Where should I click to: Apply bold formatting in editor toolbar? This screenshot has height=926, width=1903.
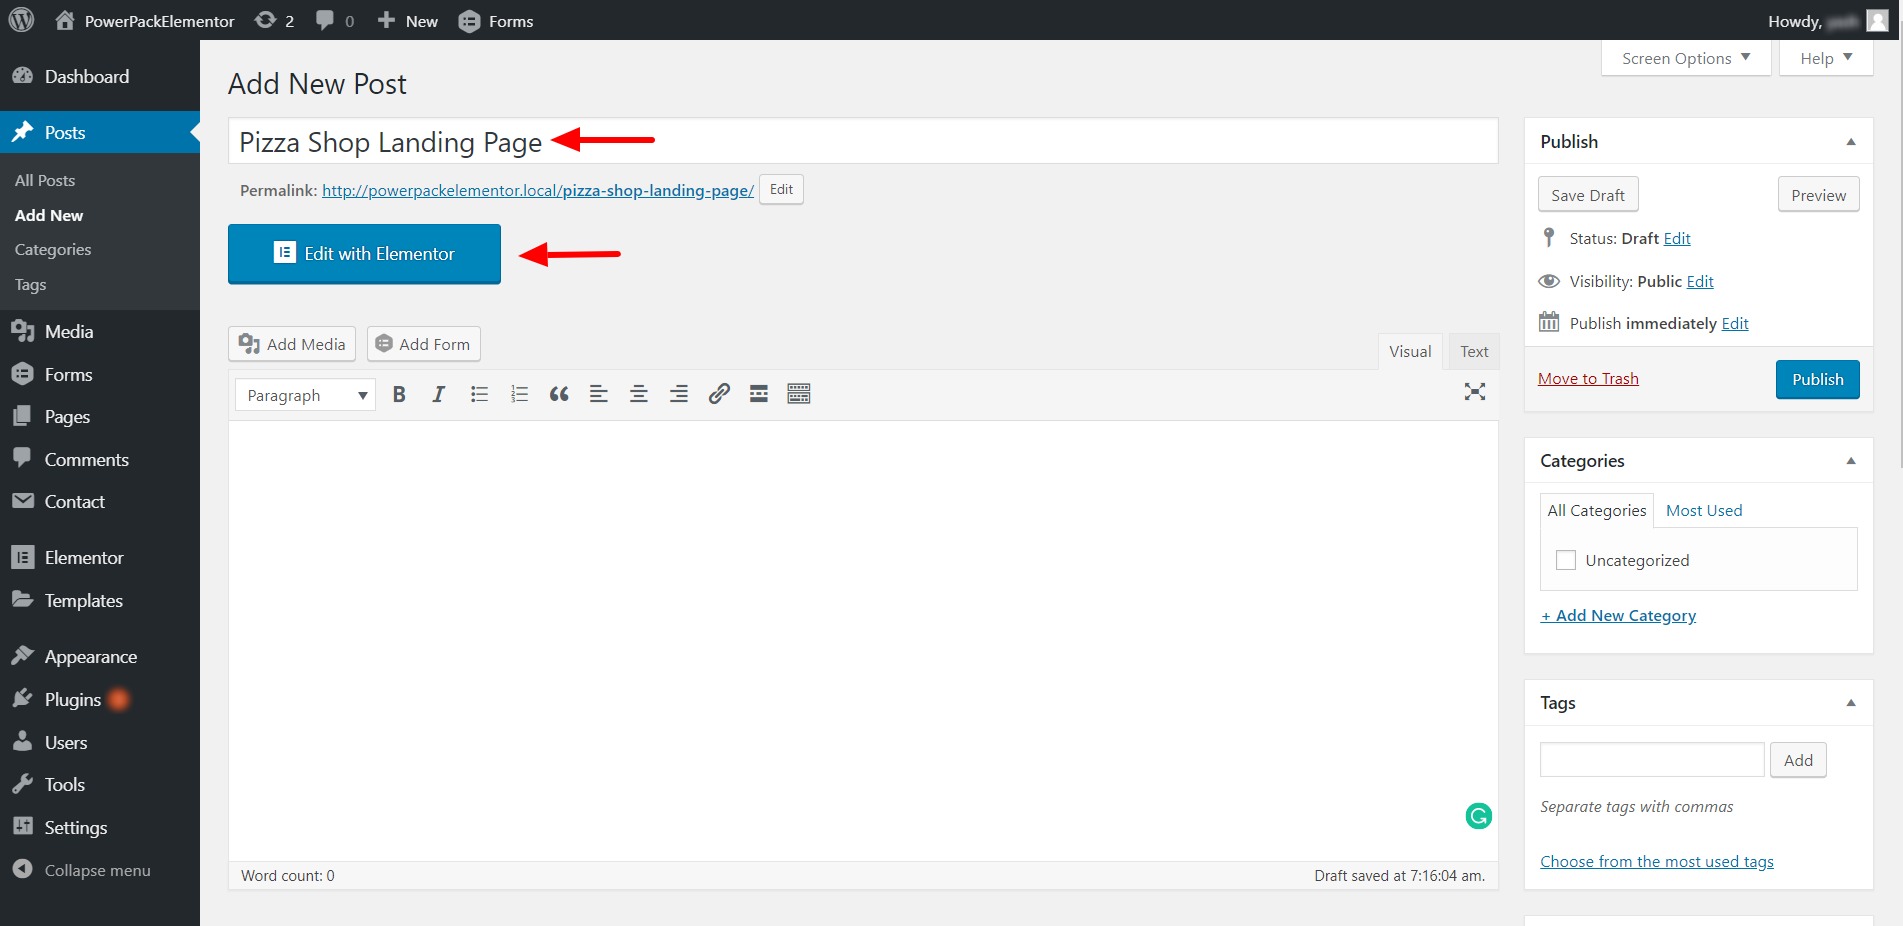tap(399, 394)
